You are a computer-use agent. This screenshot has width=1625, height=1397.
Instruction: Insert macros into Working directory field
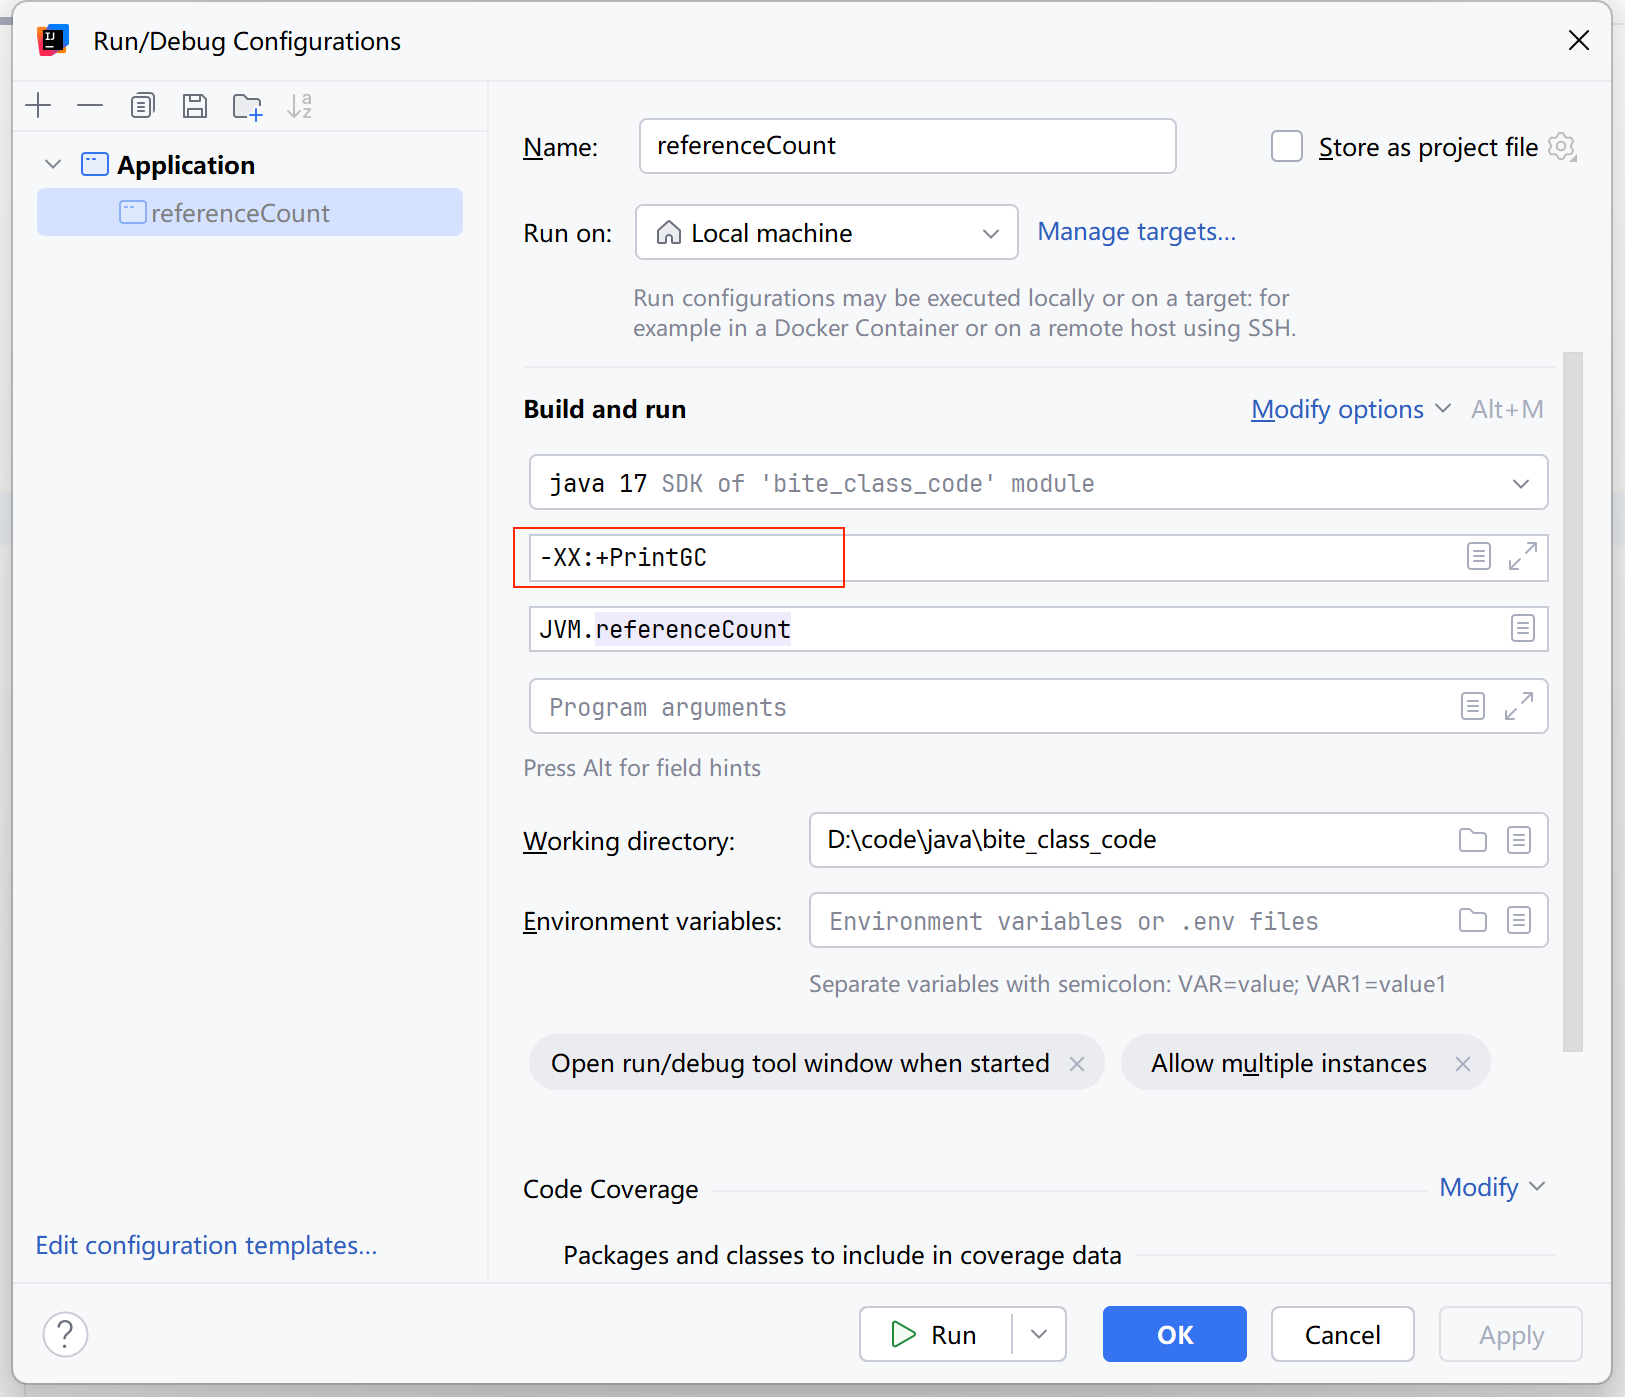(1519, 840)
